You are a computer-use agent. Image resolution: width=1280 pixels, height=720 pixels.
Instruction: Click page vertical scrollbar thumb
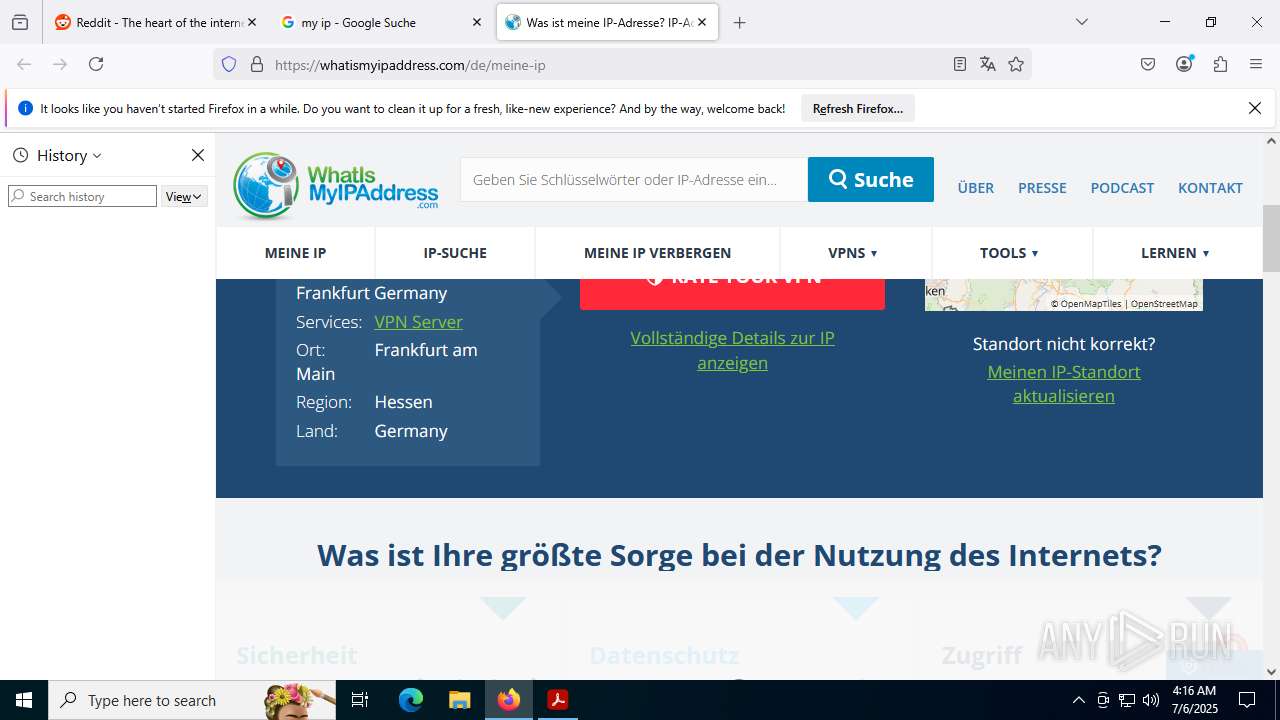click(1271, 238)
